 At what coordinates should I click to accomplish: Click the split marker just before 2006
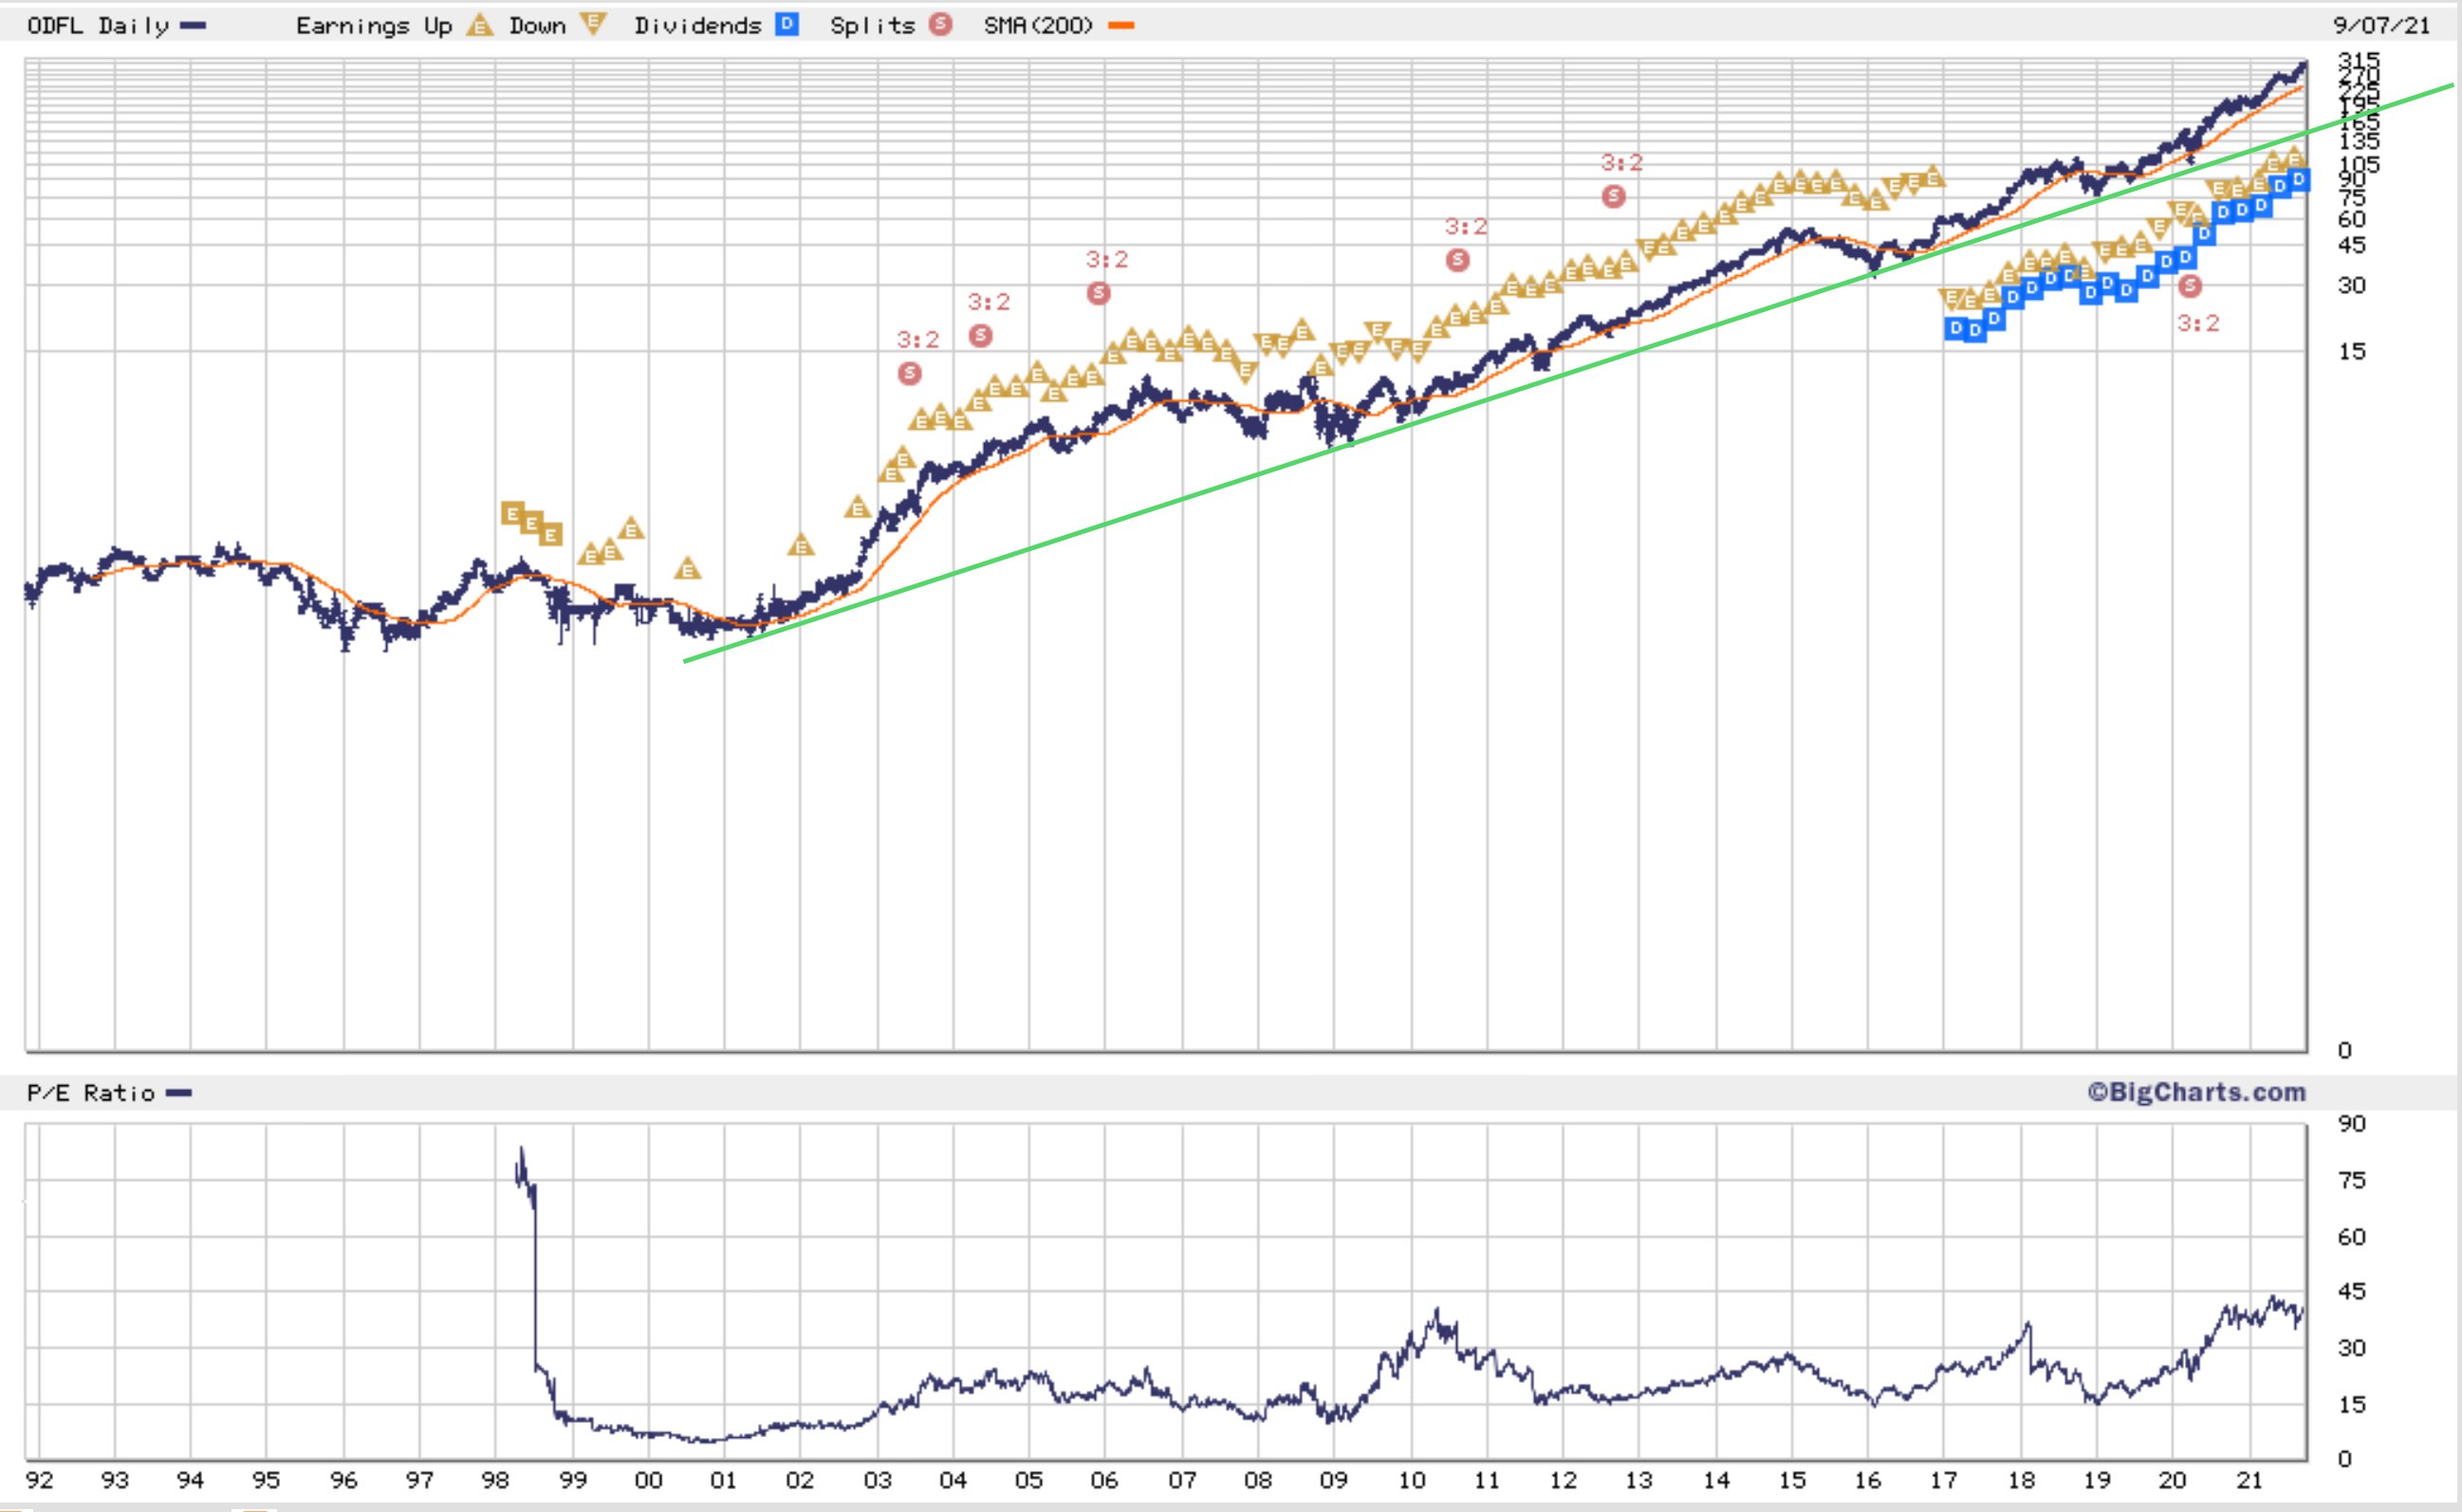tap(1098, 293)
